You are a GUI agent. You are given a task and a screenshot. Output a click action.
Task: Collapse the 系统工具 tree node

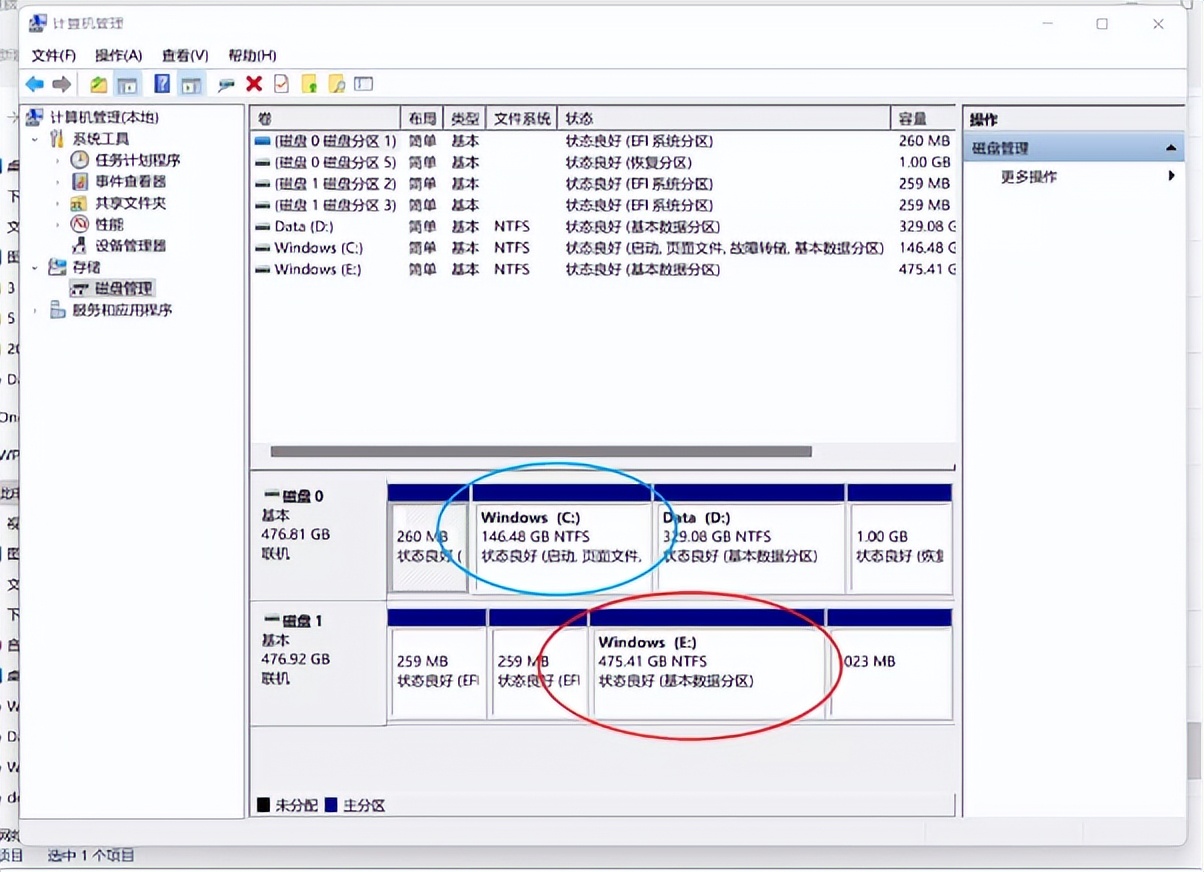(35, 139)
